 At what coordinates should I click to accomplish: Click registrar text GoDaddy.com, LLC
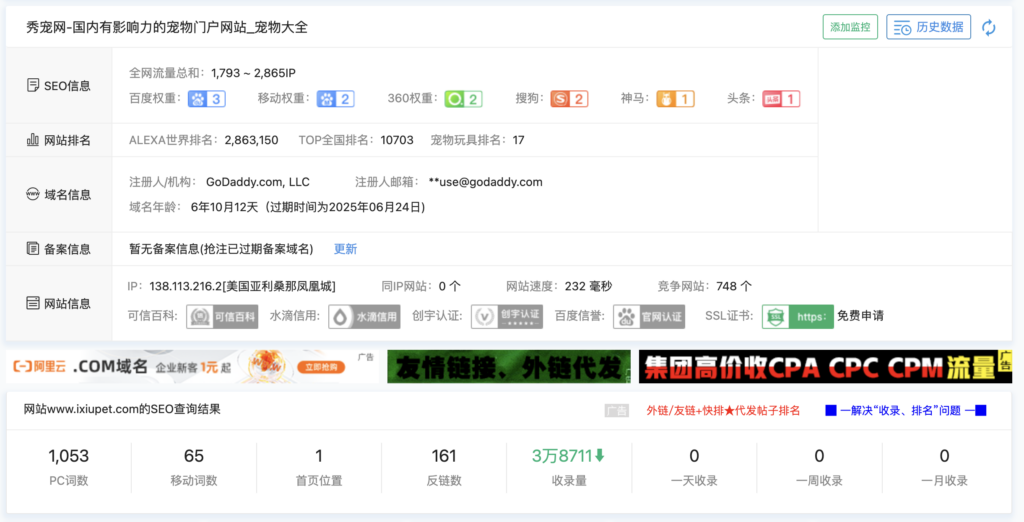point(258,182)
